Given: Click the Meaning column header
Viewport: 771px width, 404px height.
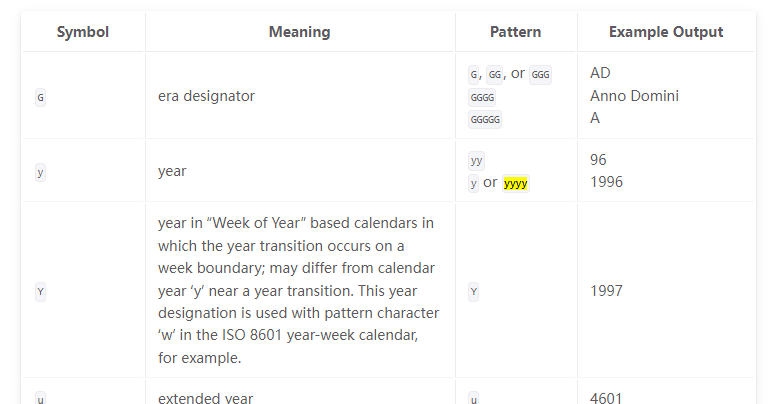Looking at the screenshot, I should pyautogui.click(x=299, y=32).
